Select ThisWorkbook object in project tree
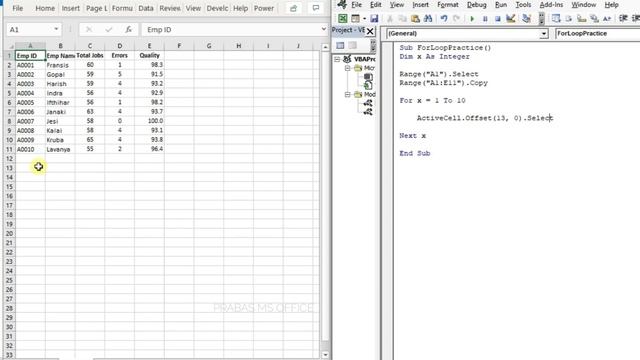Screen dimensions: 640x360 tap(368, 86)
